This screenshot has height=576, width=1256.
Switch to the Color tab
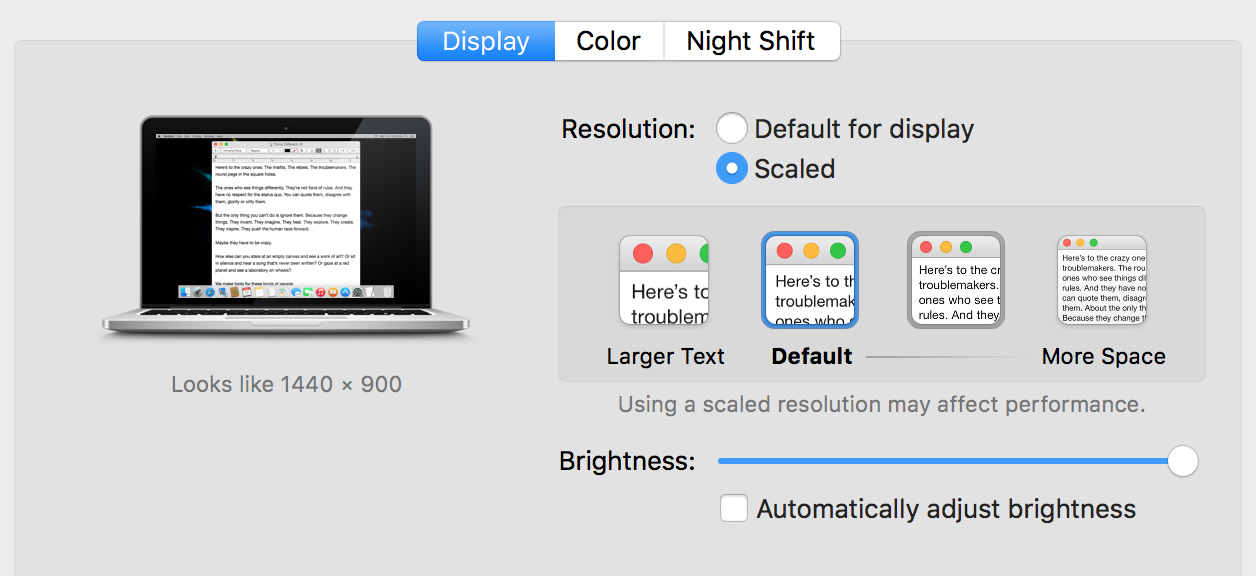[x=609, y=41]
